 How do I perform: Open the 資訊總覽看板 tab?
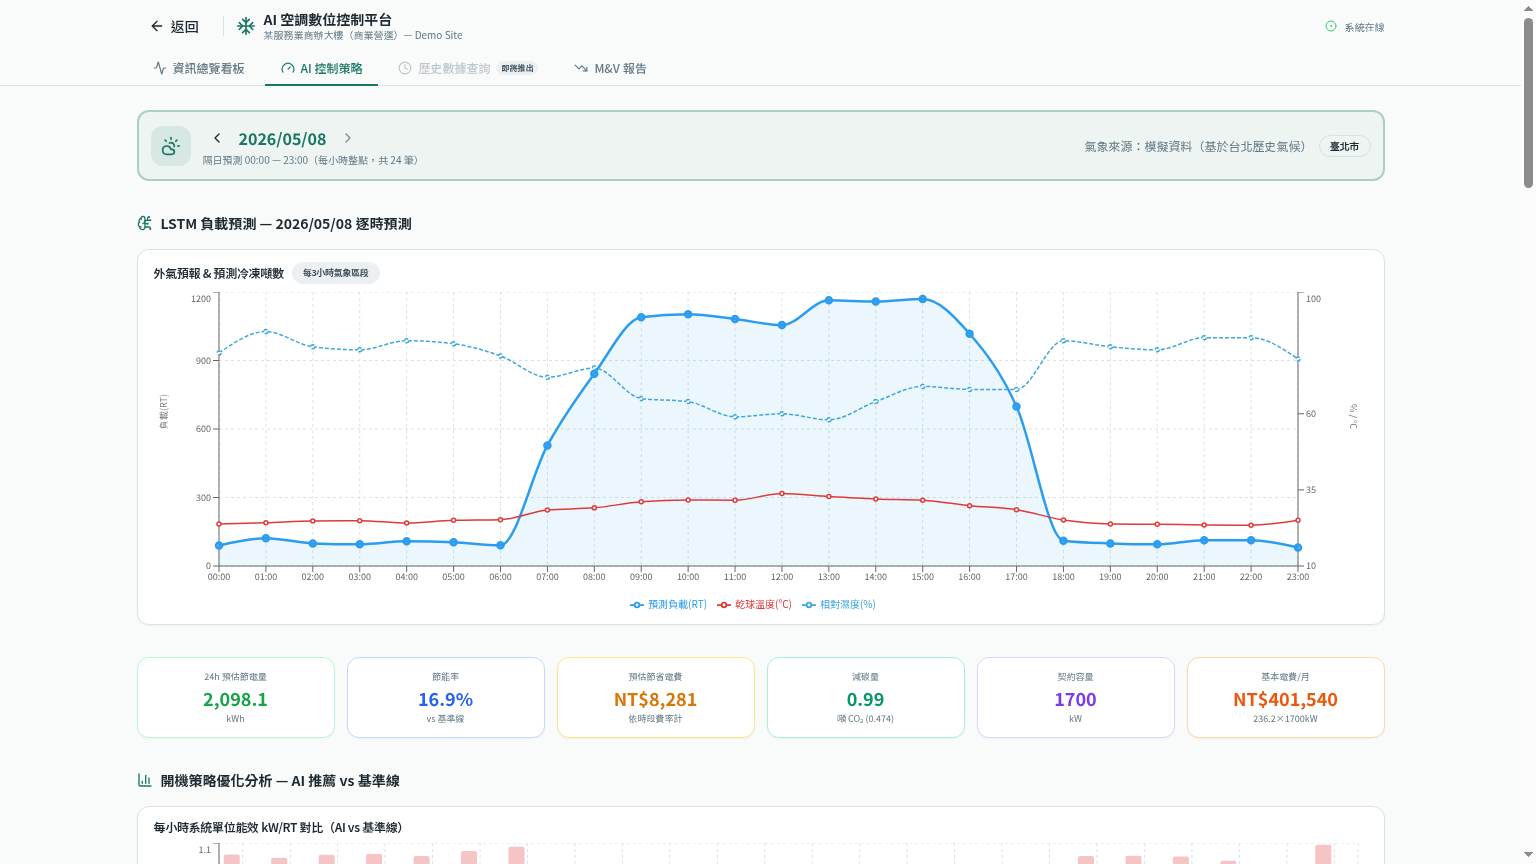(199, 68)
